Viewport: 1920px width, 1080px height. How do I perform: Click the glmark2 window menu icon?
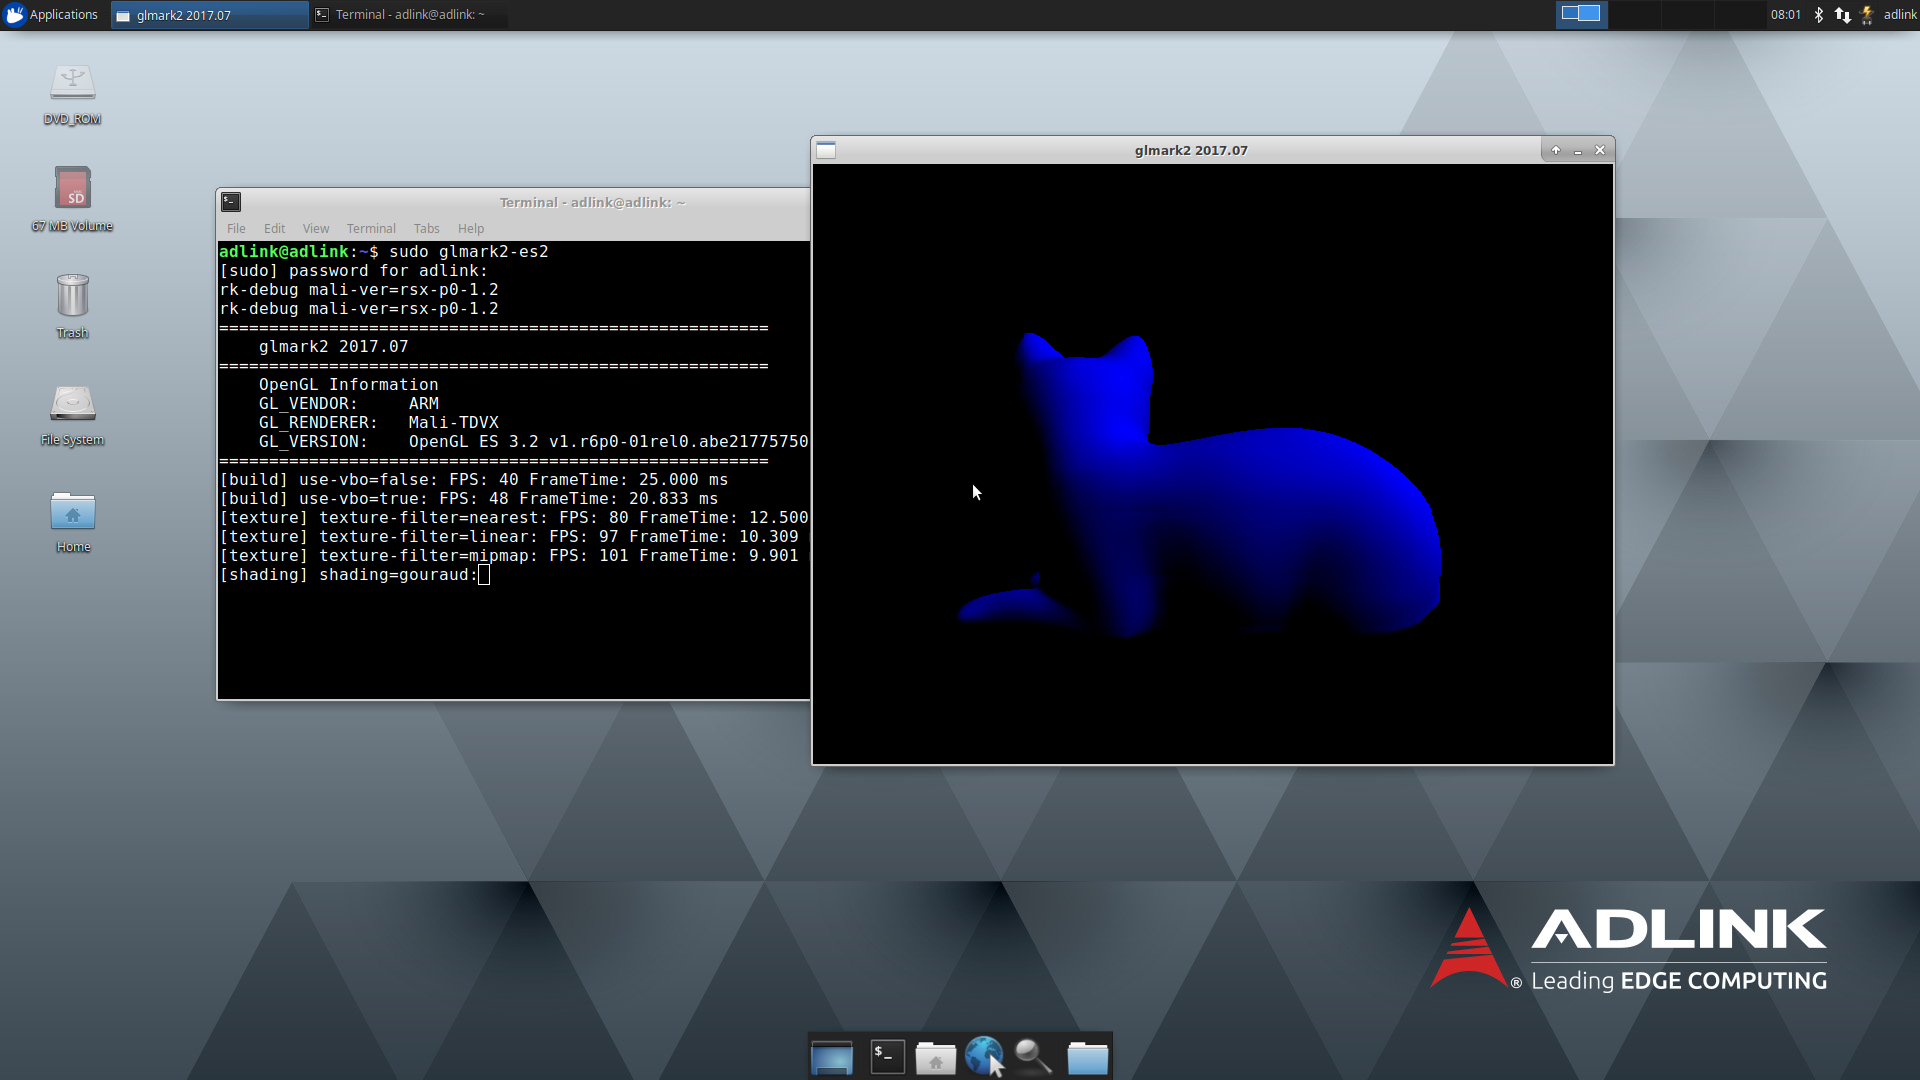pos(826,150)
